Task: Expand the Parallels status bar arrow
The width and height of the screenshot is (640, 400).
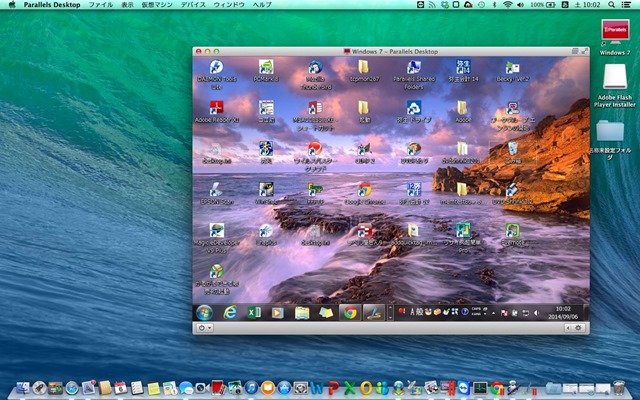Action: coord(568,328)
